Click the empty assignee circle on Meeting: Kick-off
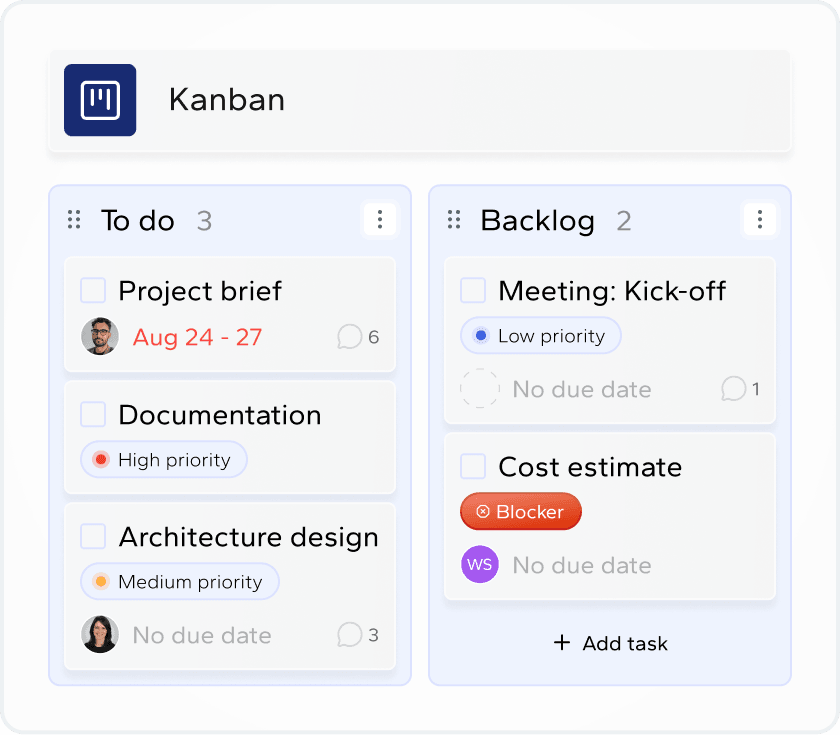The image size is (840, 735). [479, 389]
